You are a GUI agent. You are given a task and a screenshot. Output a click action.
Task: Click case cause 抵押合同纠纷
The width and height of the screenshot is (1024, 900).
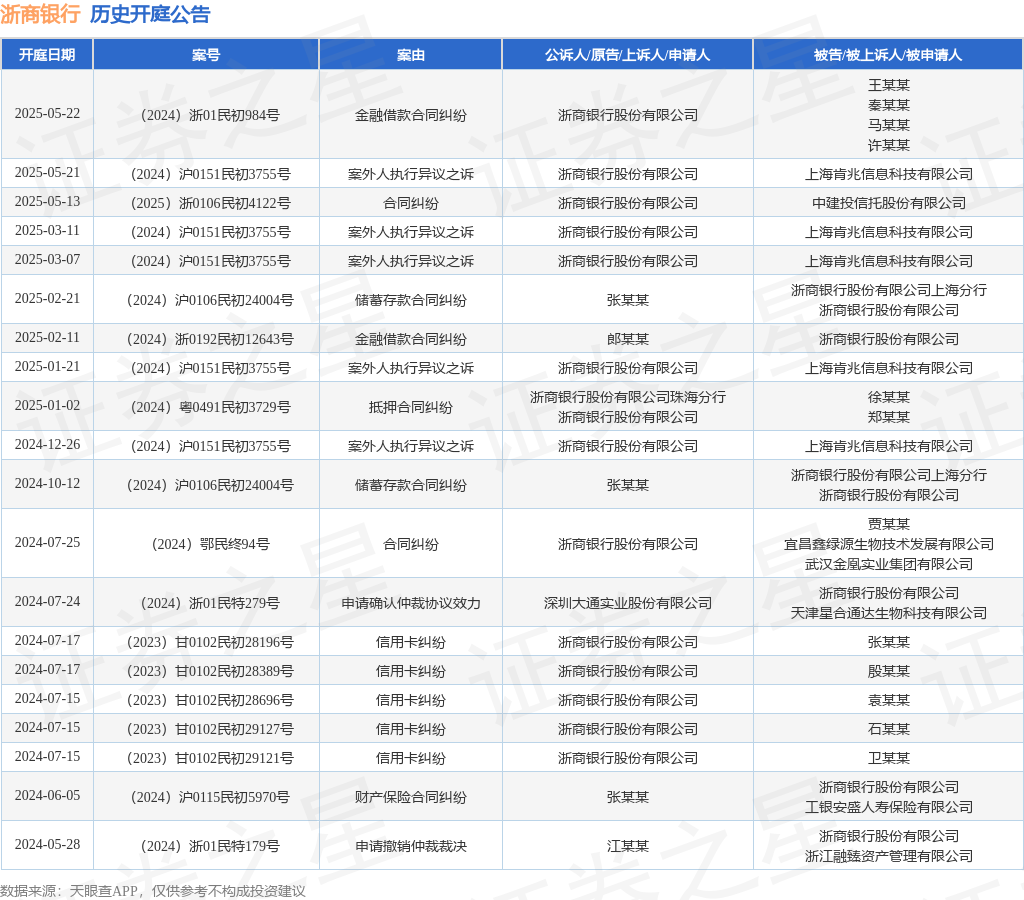tap(411, 407)
